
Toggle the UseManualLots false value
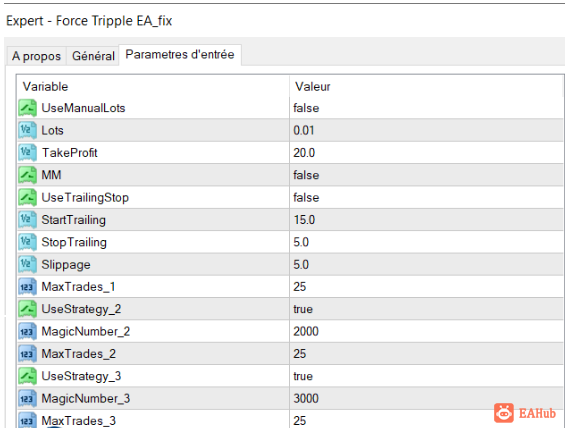point(427,108)
